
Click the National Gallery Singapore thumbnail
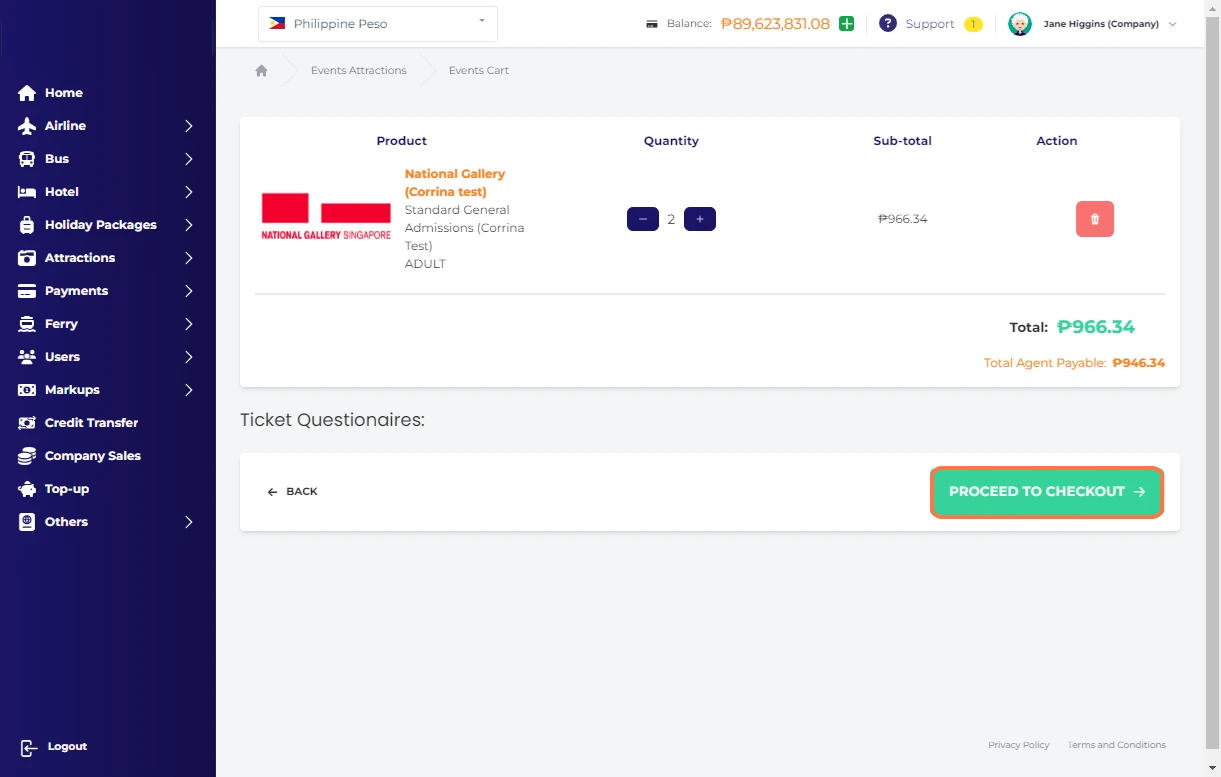[x=326, y=217]
